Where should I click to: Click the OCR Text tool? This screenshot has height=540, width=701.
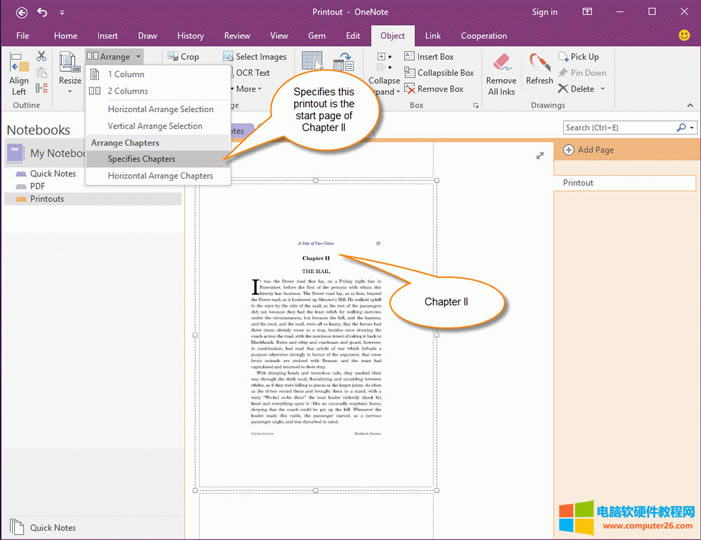tap(246, 73)
